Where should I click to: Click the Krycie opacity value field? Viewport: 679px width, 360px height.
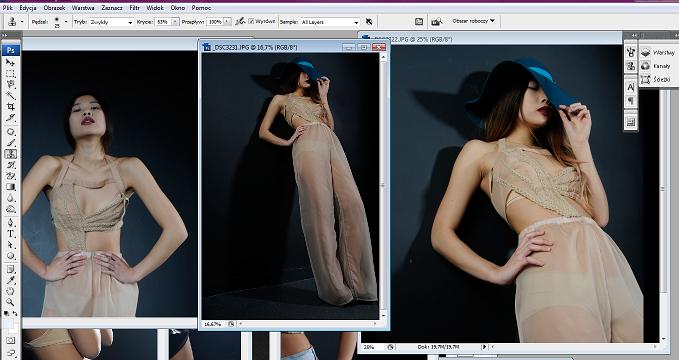tap(163, 22)
